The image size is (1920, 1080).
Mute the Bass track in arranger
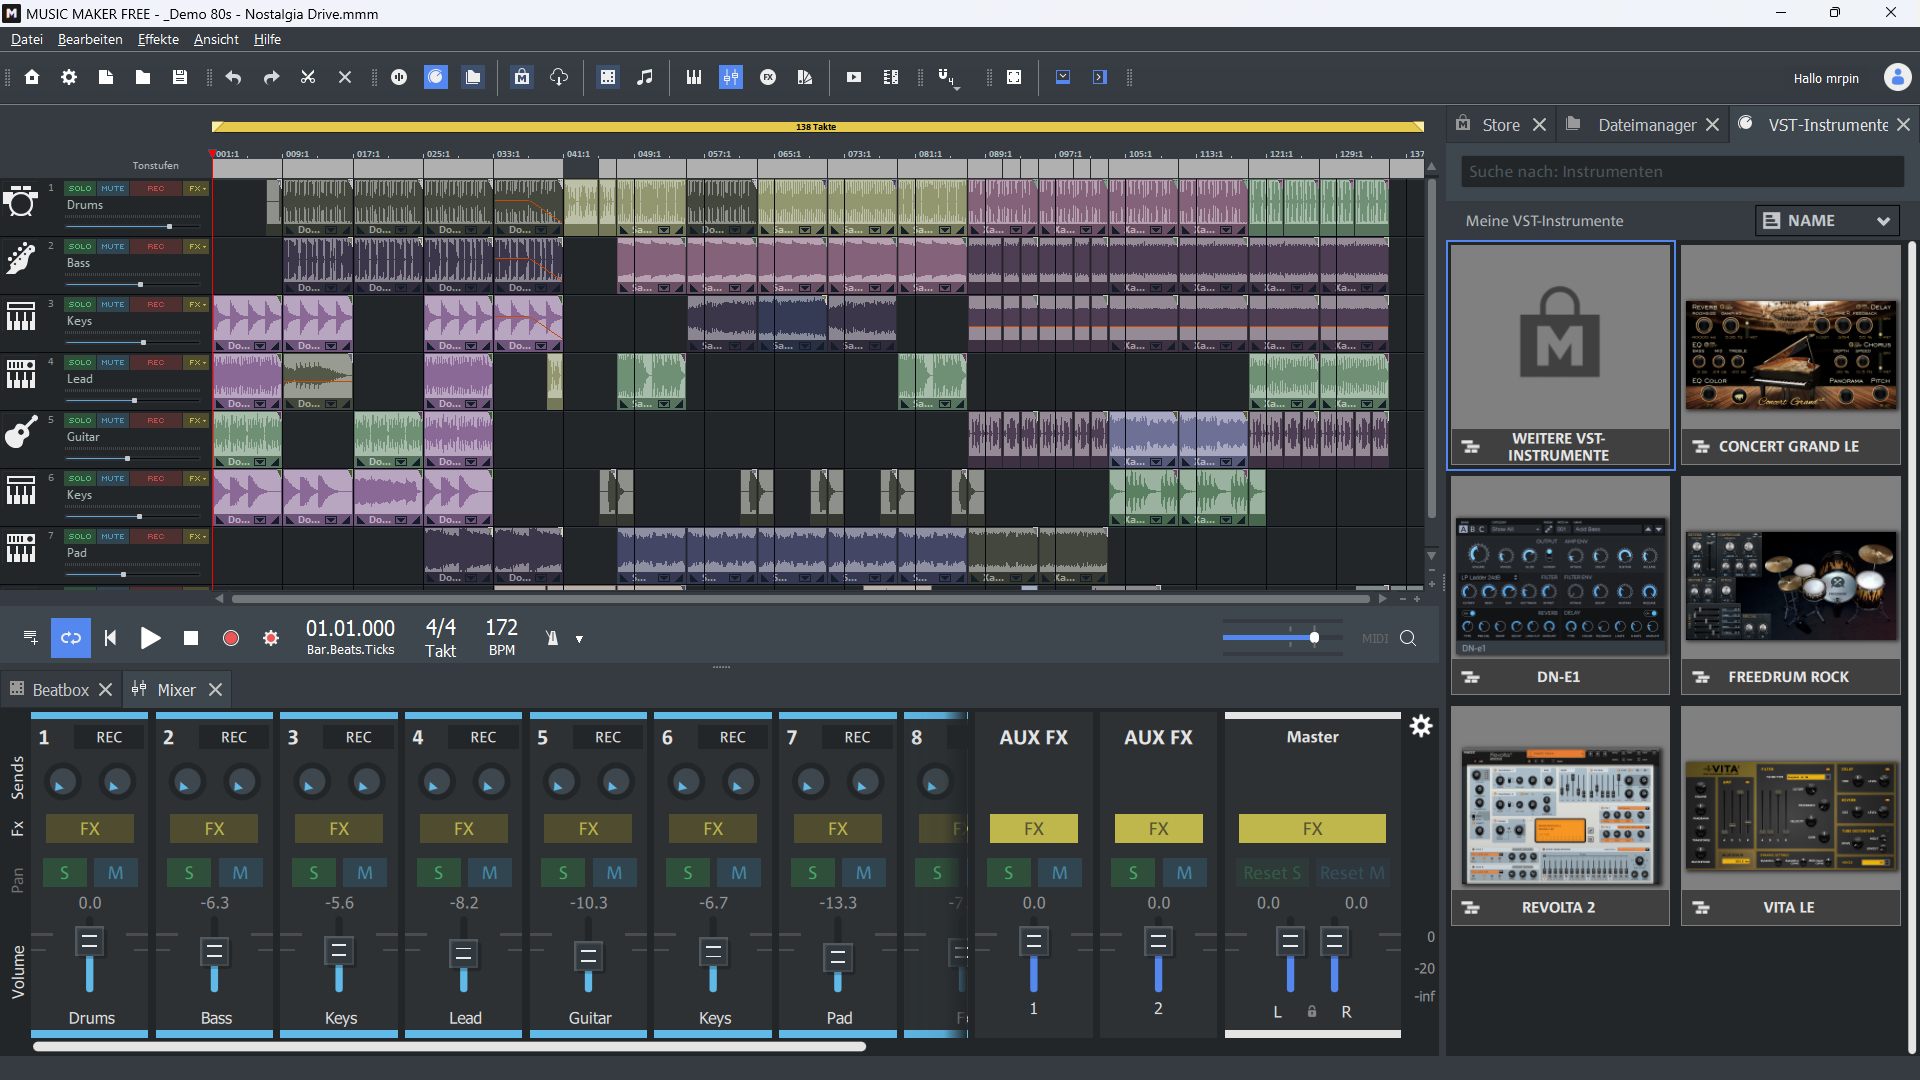113,246
